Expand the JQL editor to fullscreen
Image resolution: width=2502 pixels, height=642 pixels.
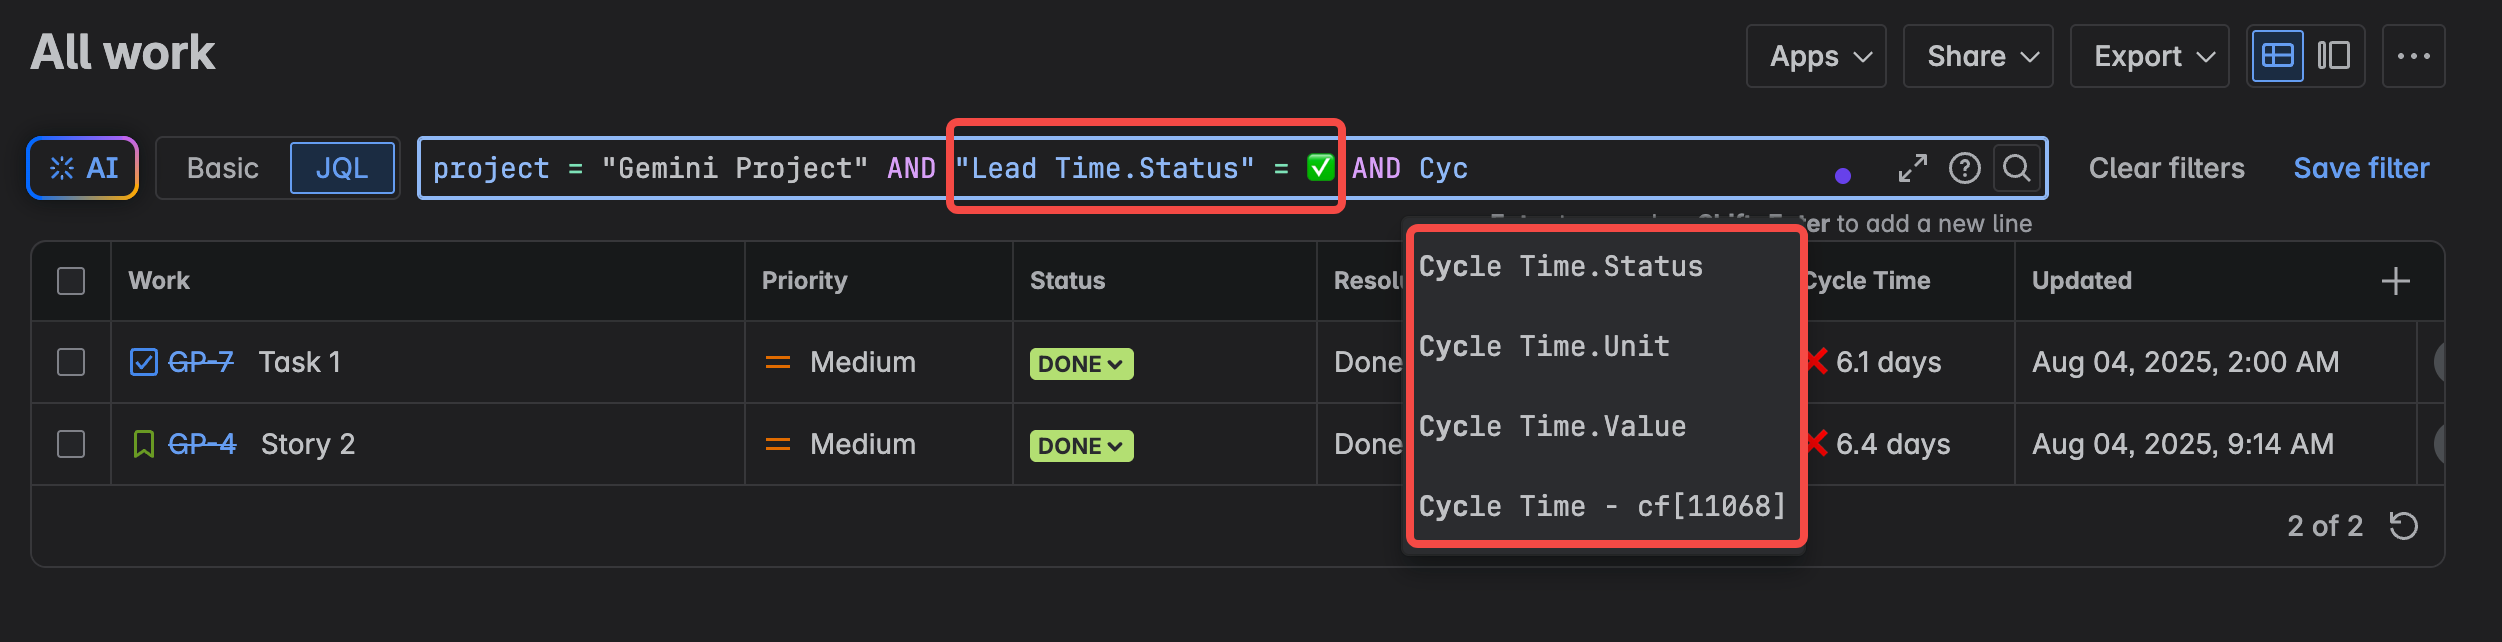pyautogui.click(x=1912, y=168)
